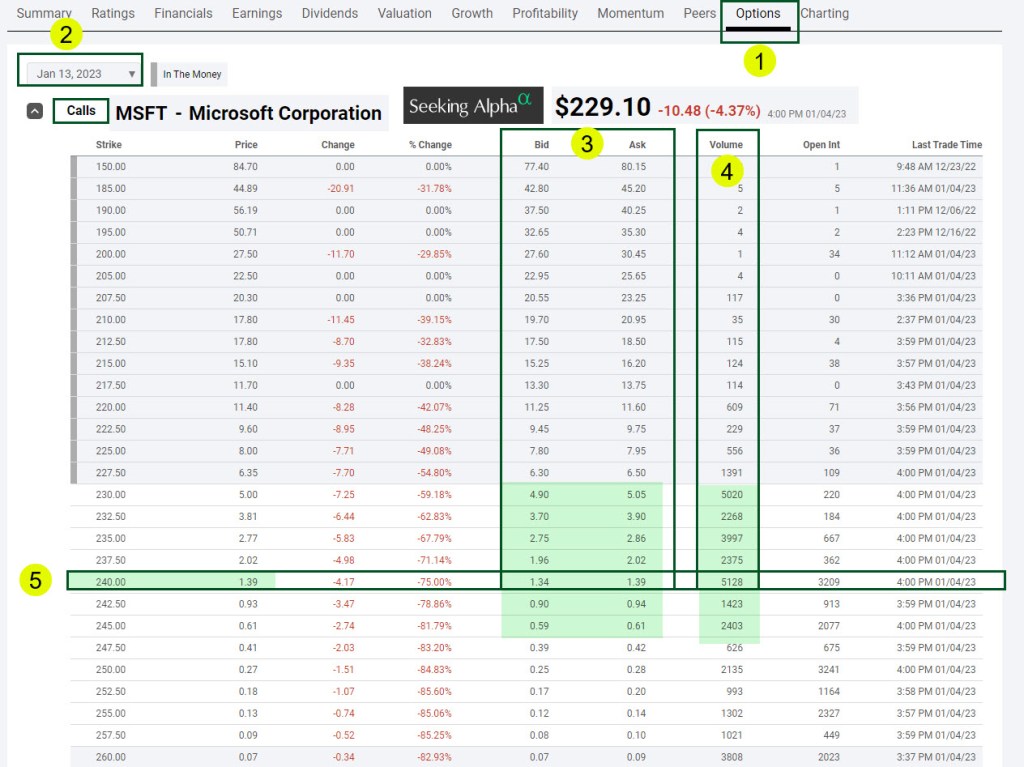Open the Profitability tab

pos(545,14)
